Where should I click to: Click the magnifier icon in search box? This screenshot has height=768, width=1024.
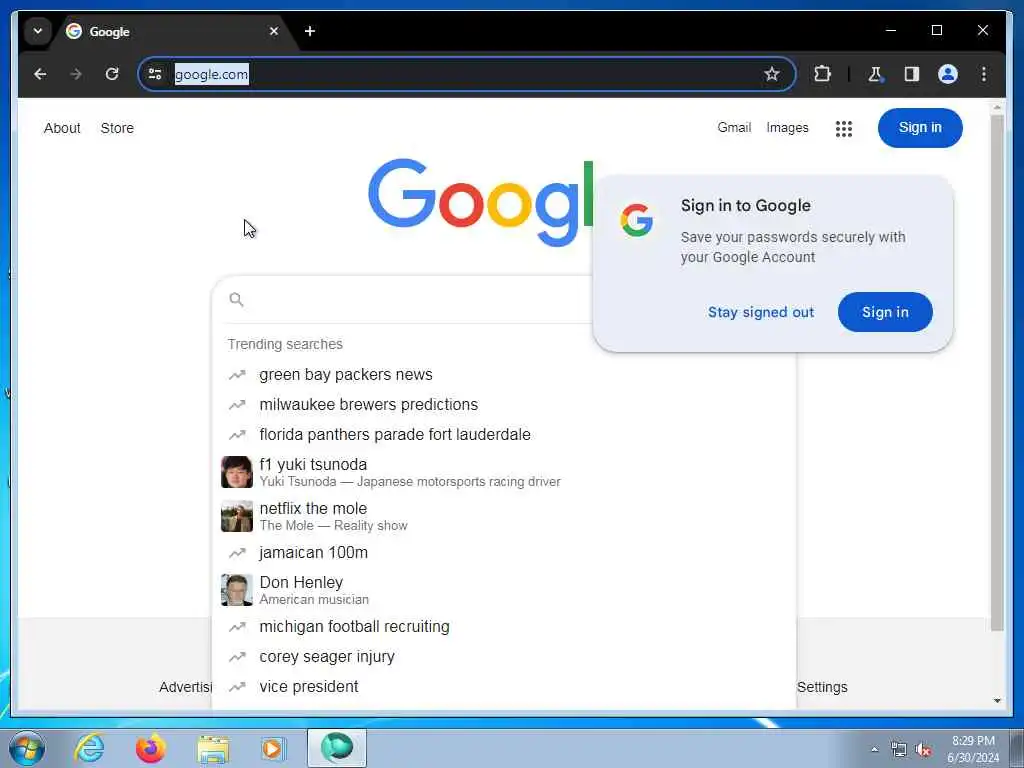click(236, 300)
